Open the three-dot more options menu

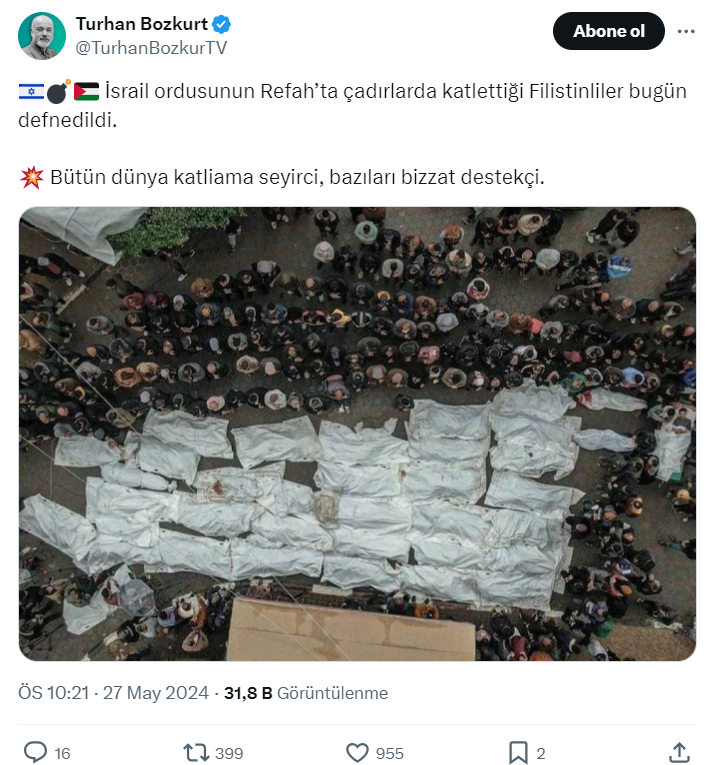686,31
